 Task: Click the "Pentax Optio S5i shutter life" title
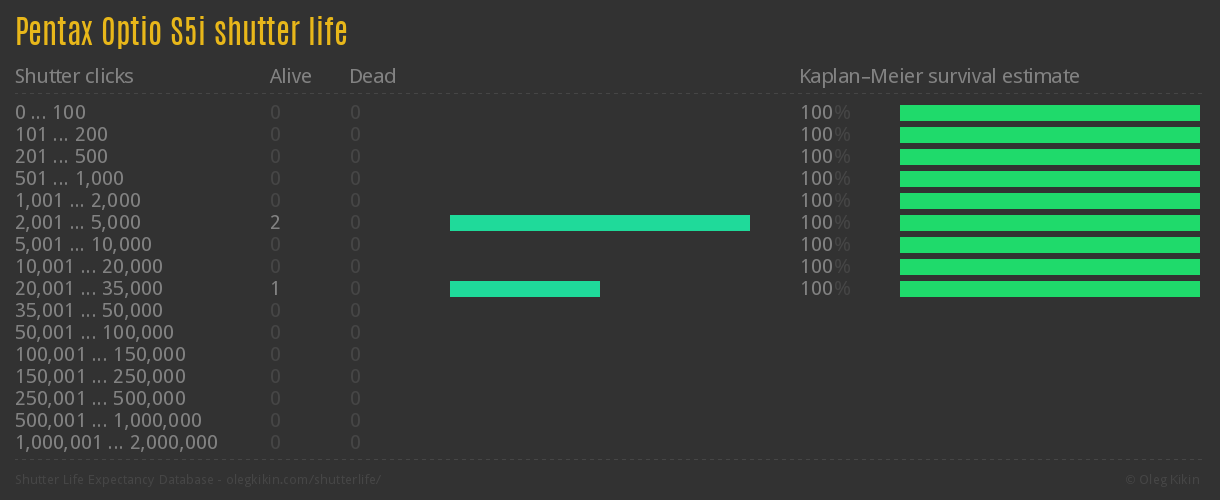(181, 32)
